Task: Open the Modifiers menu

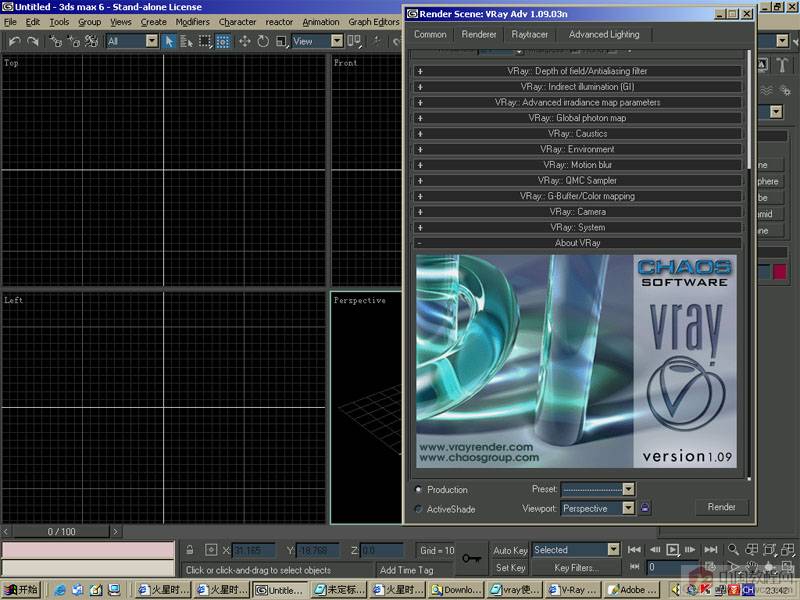Action: (x=192, y=22)
